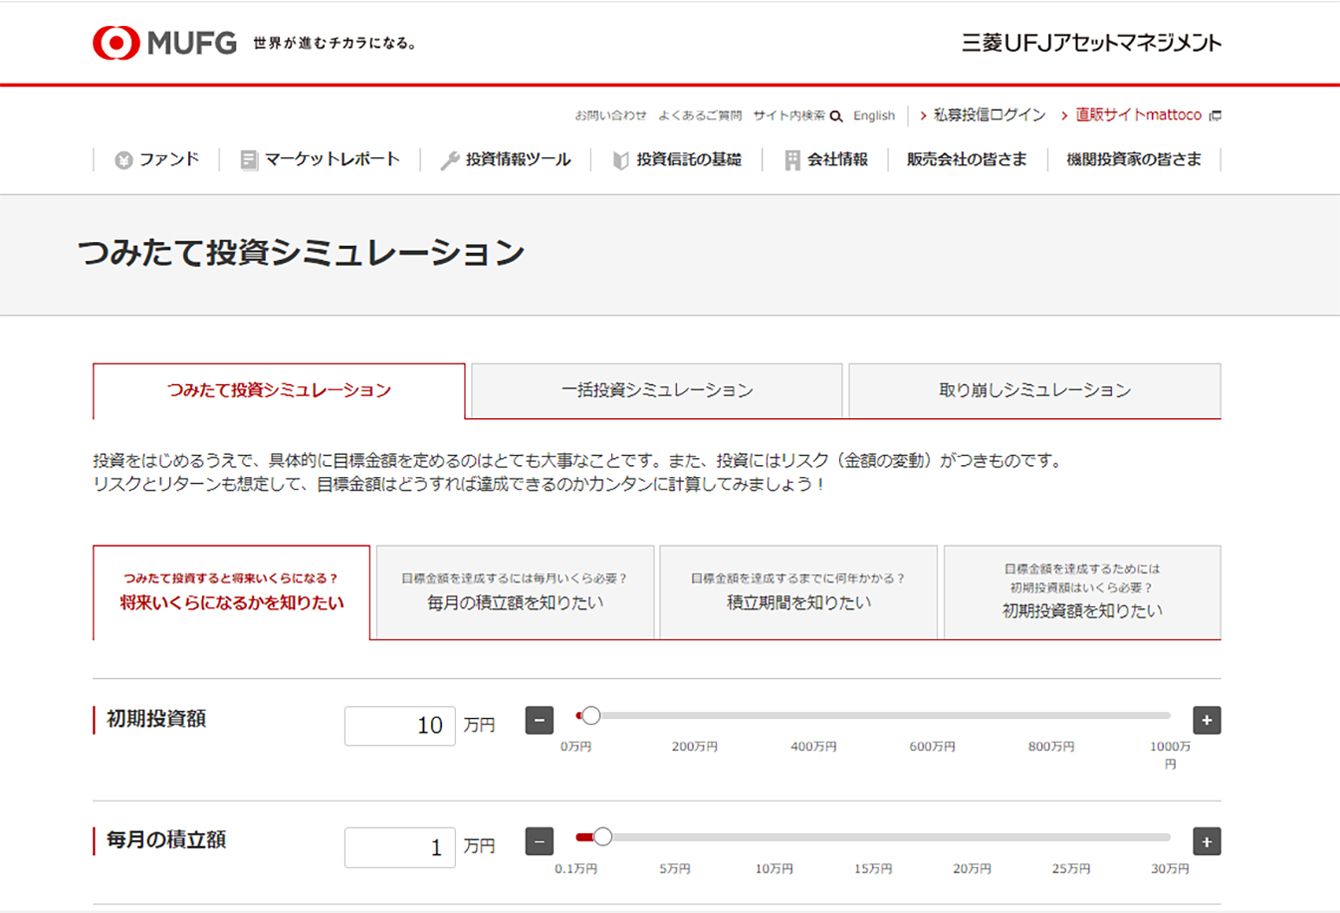
Task: Decrease 毎月の積立額 with minus button
Action: tap(539, 842)
